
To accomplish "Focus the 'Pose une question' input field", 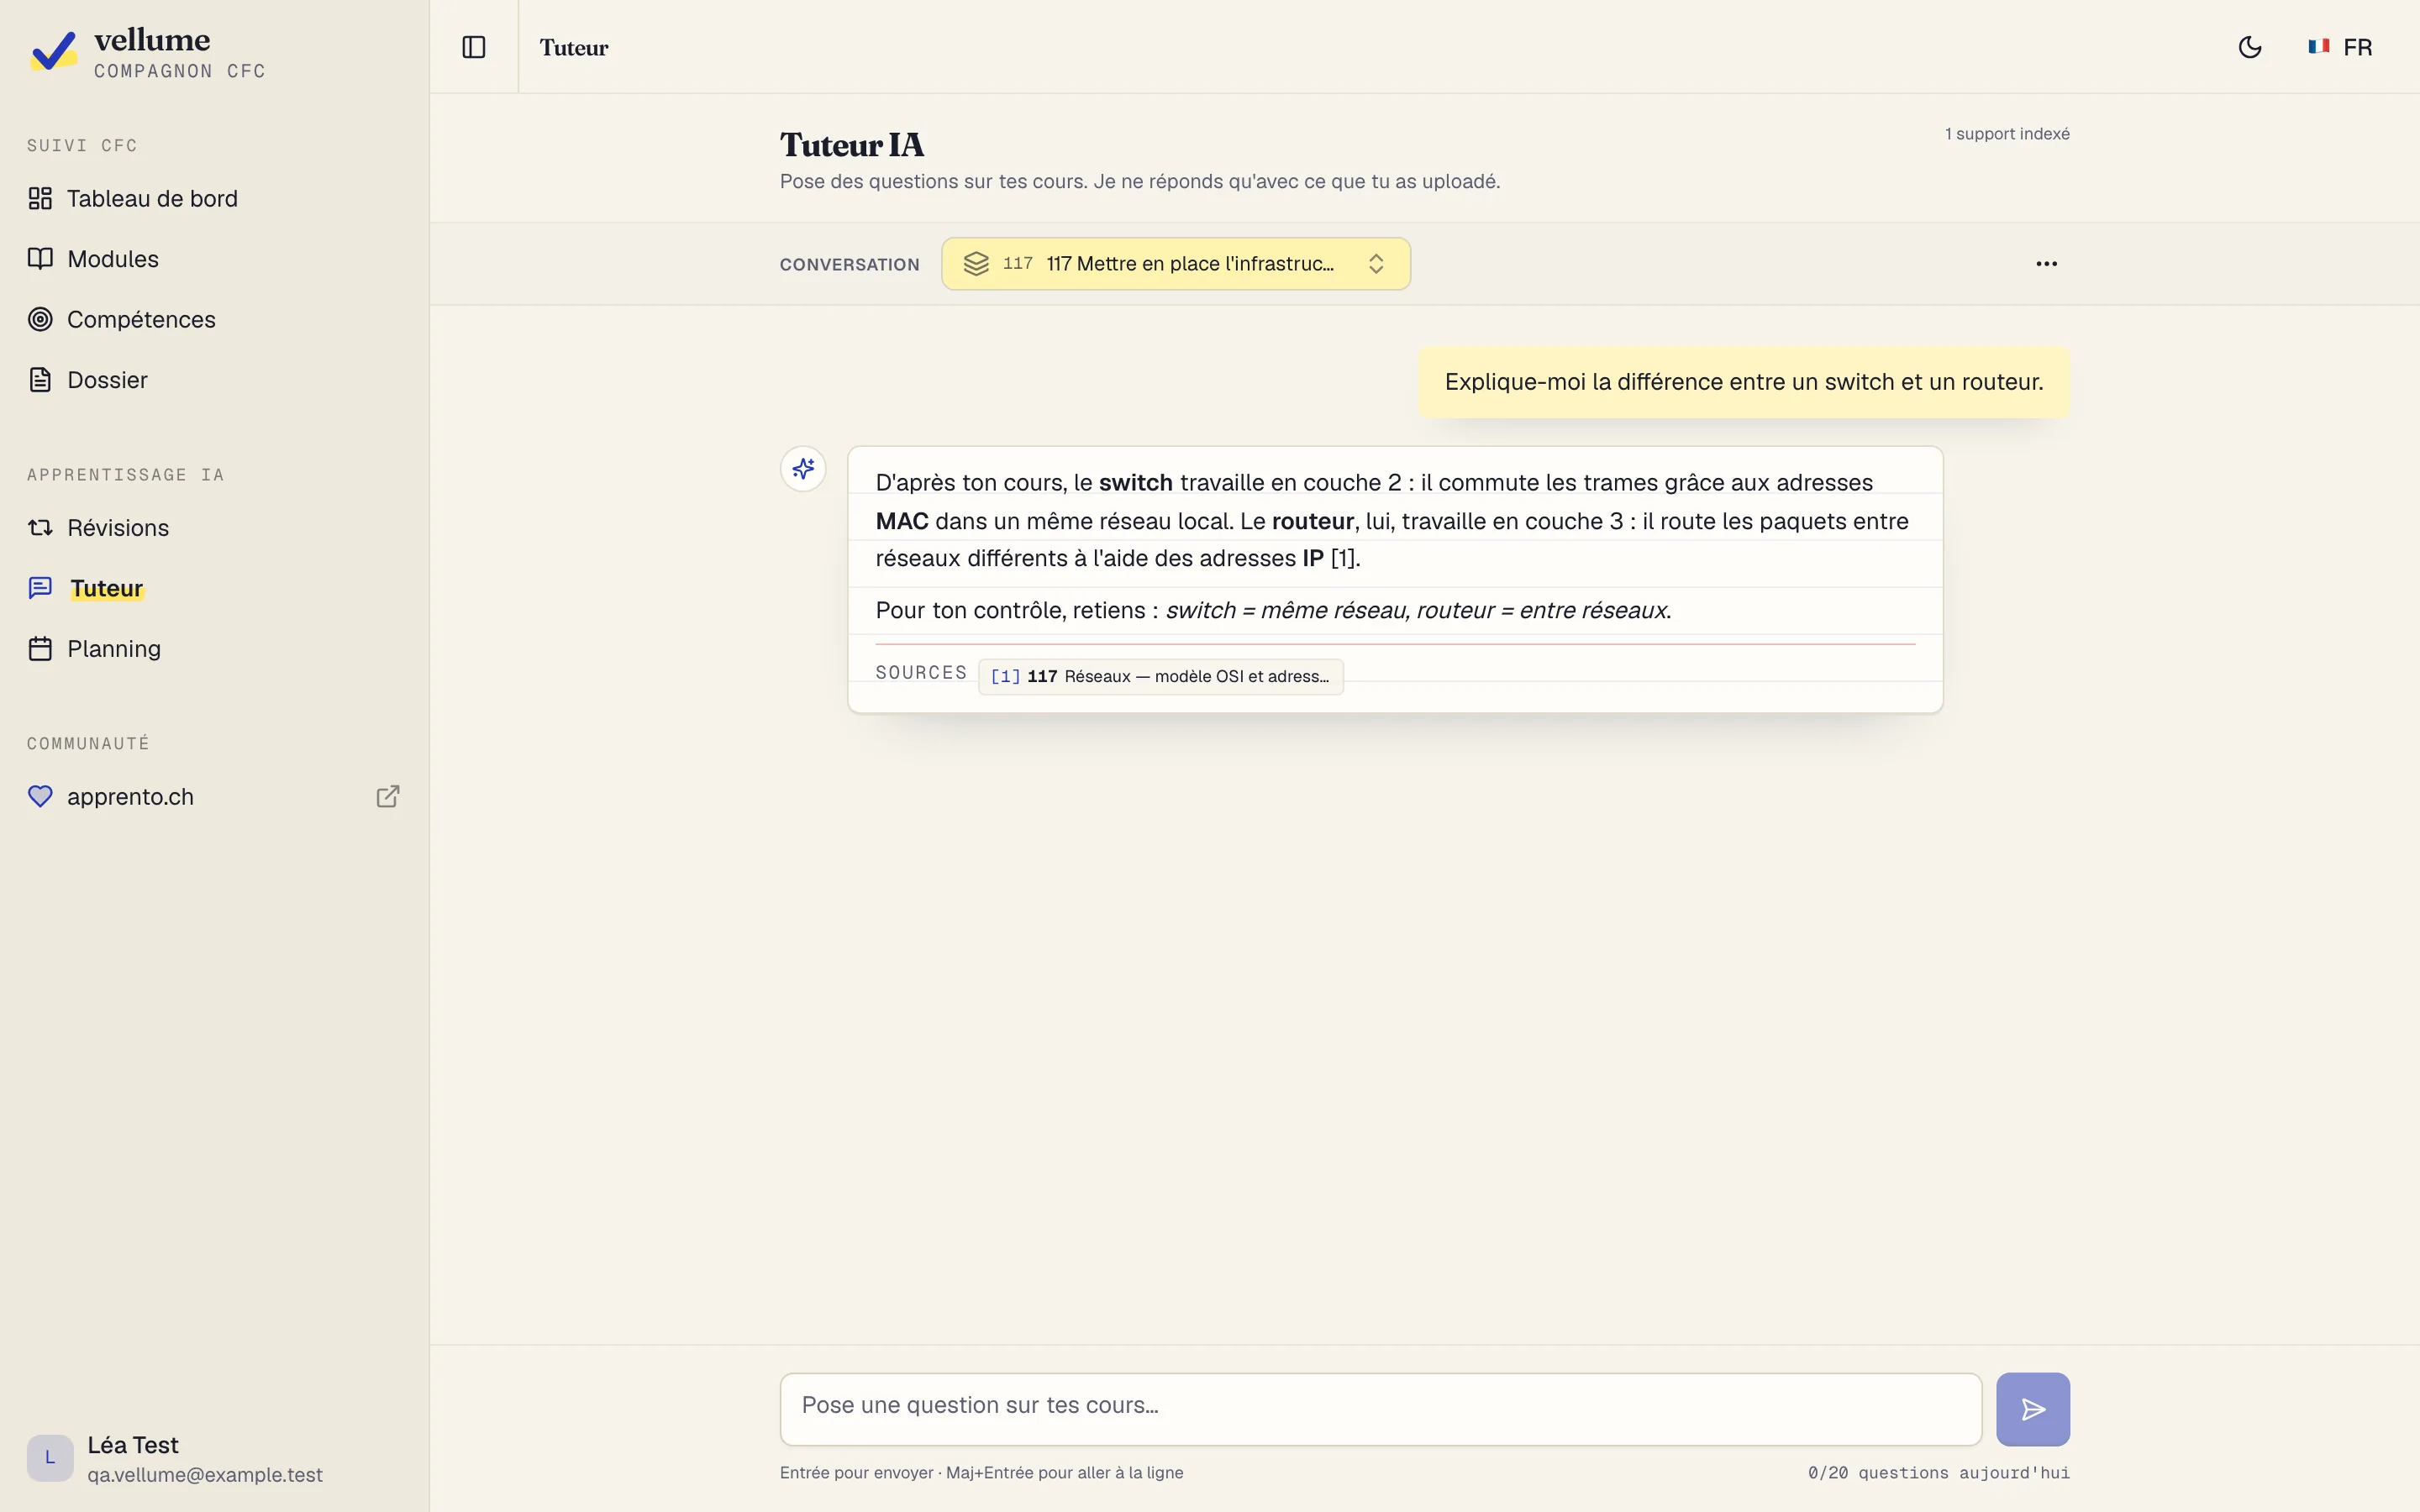I will click(1380, 1409).
